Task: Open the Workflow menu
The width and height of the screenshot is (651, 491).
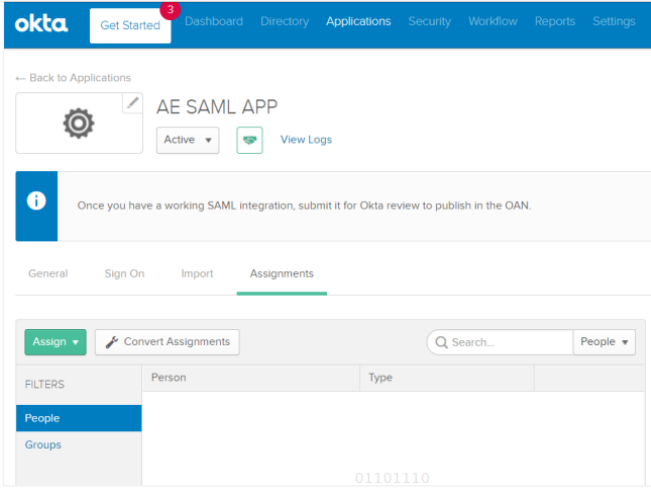Action: (493, 21)
